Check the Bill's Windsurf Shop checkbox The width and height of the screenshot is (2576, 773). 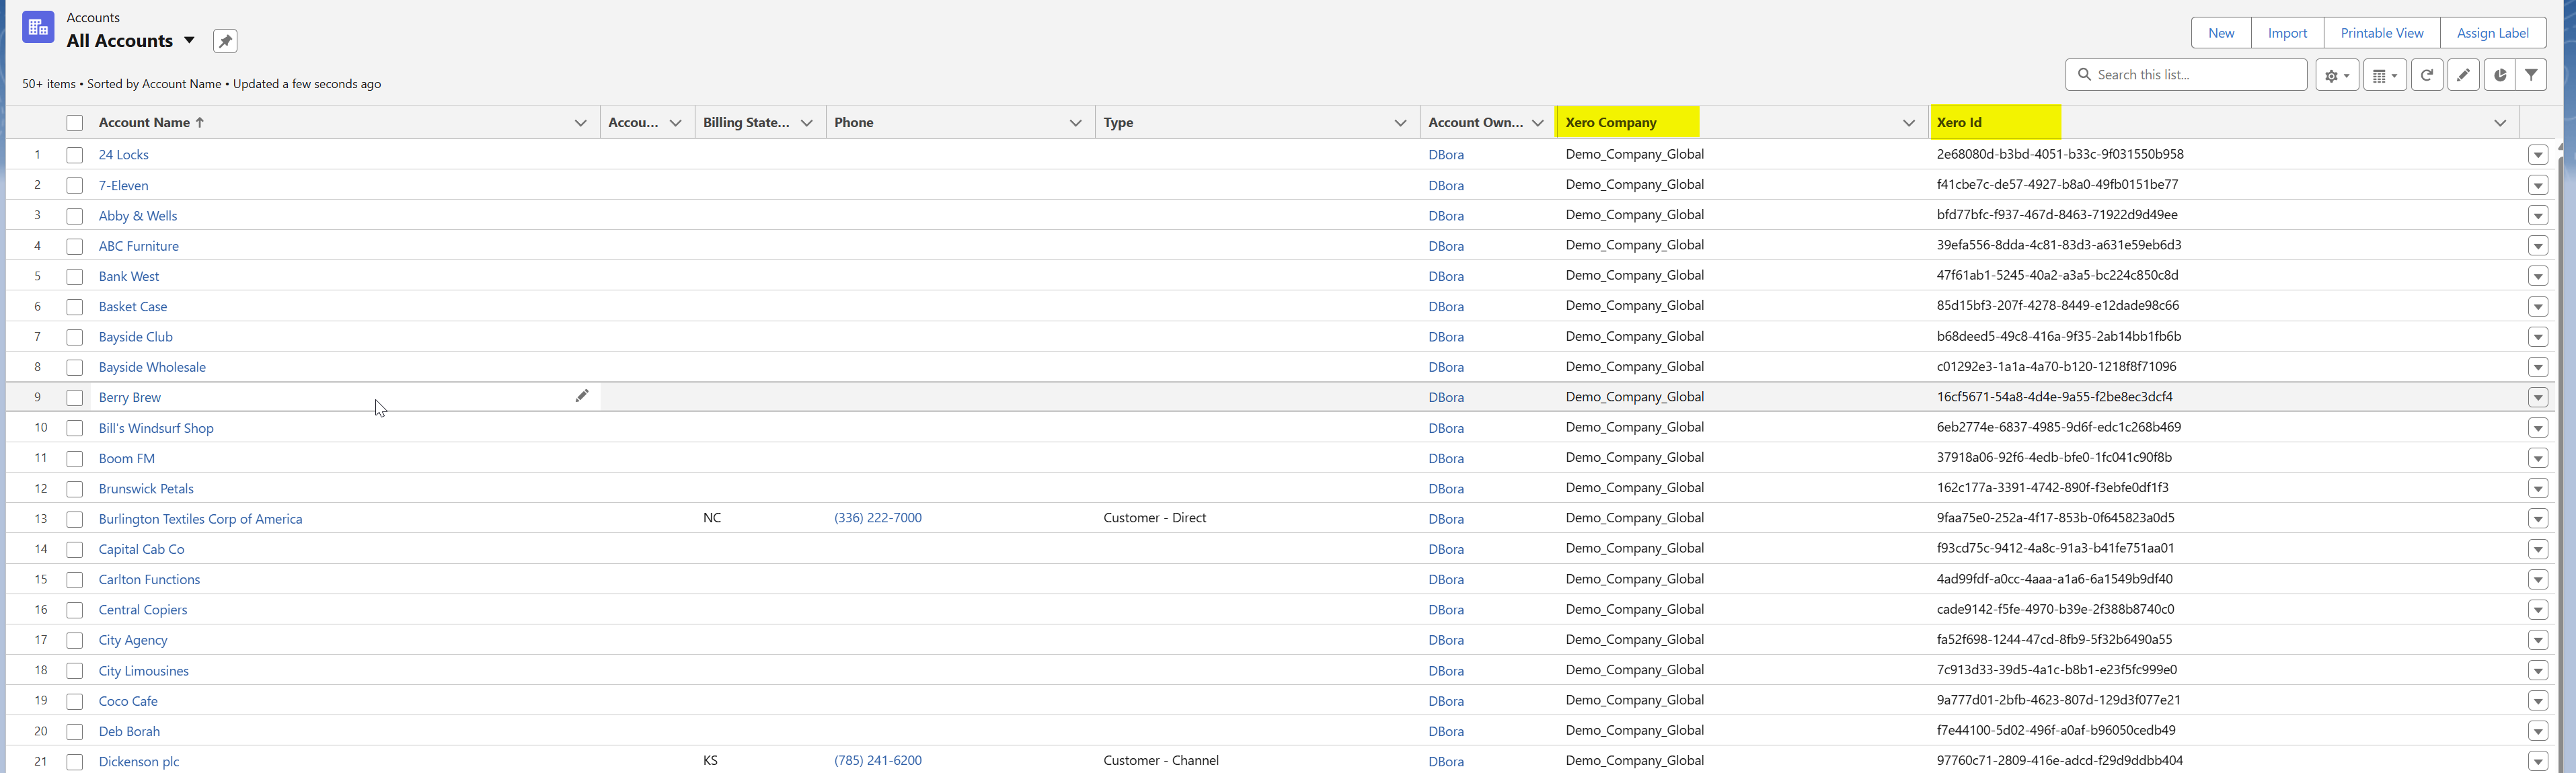click(74, 428)
